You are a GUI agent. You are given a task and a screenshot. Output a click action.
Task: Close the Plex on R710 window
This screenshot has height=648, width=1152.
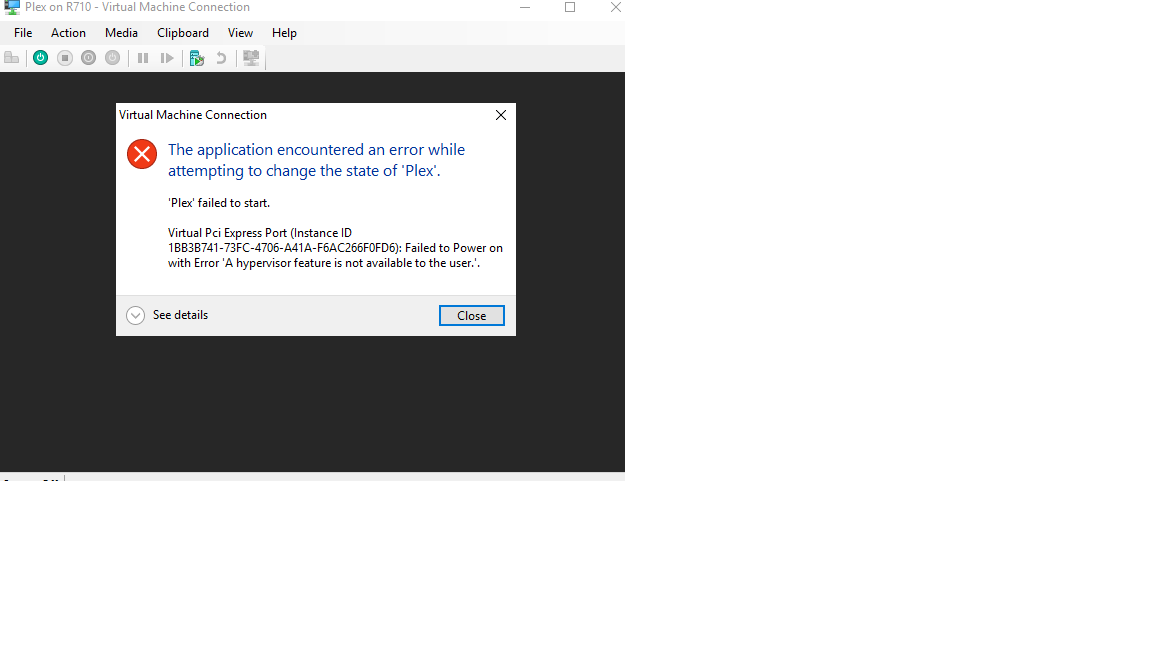pos(616,7)
